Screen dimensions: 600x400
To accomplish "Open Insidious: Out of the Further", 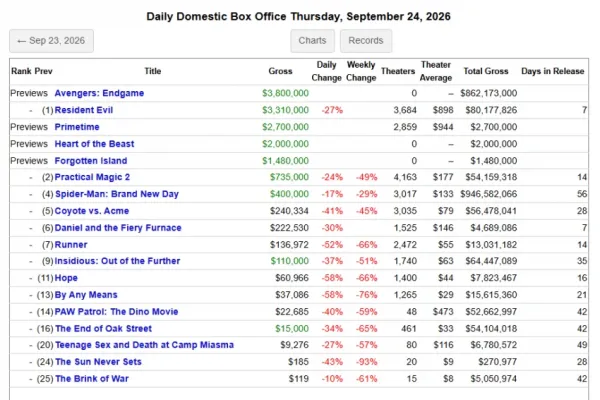I will [117, 261].
